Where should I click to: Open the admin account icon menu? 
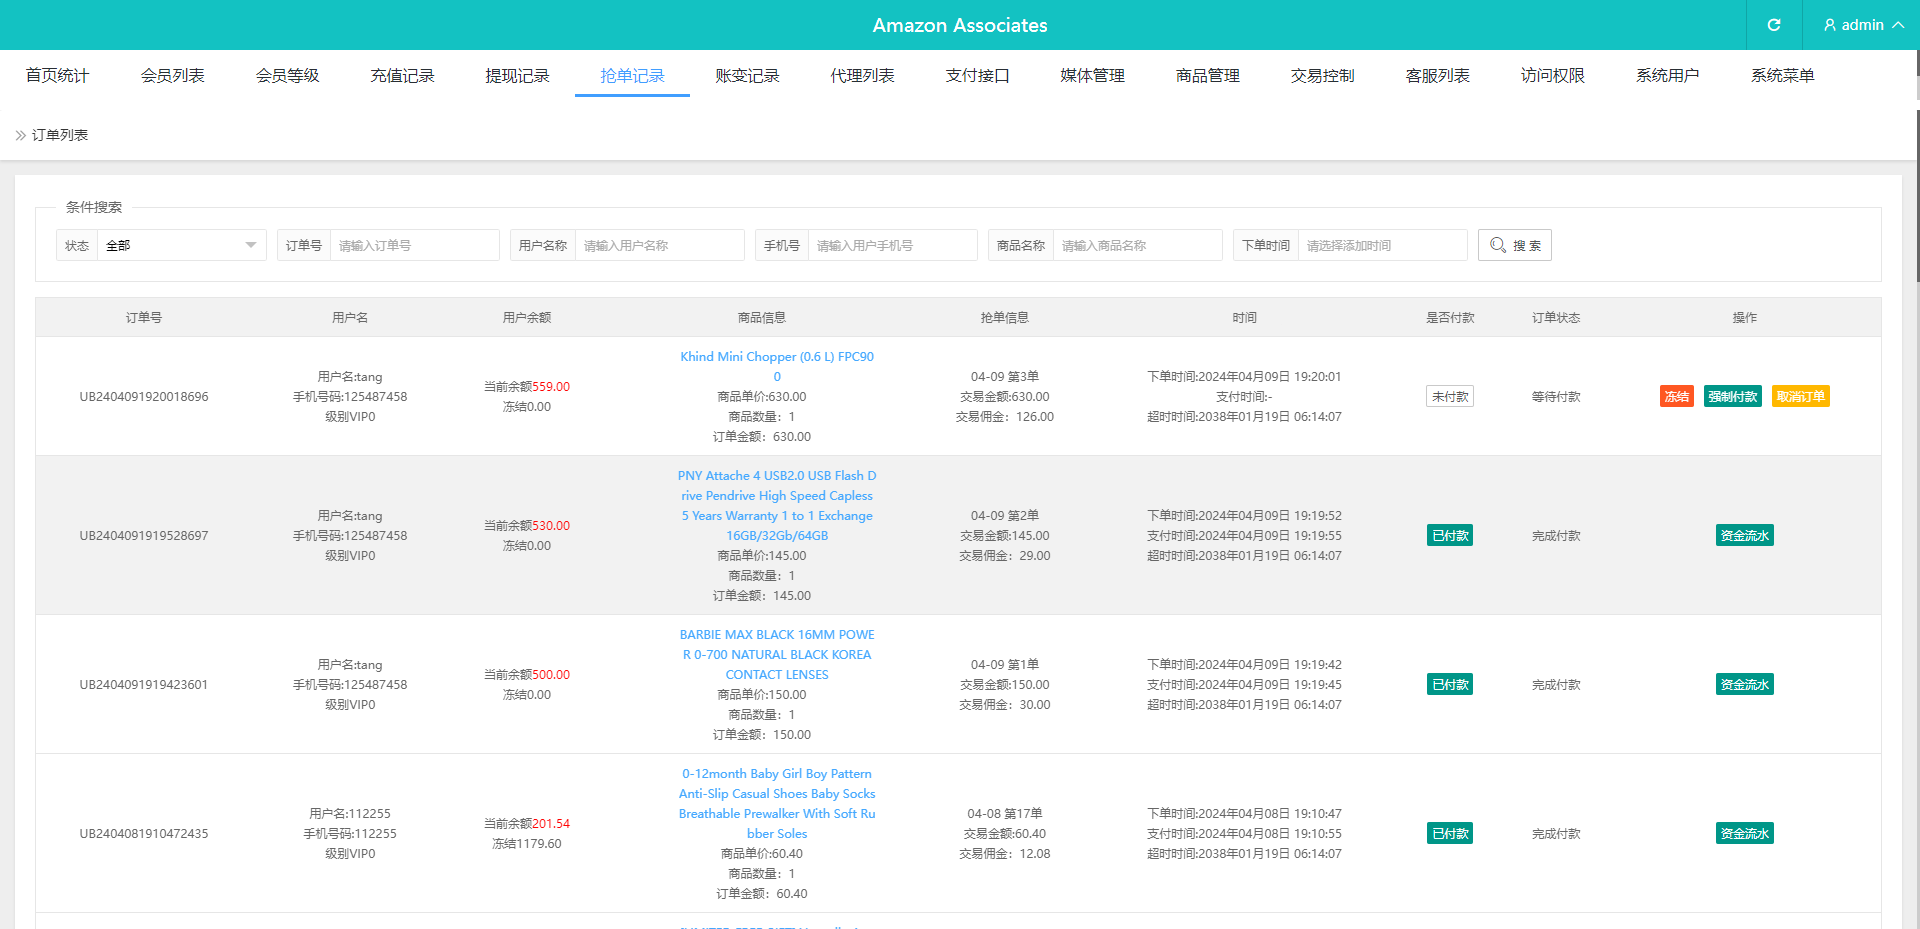(1829, 25)
